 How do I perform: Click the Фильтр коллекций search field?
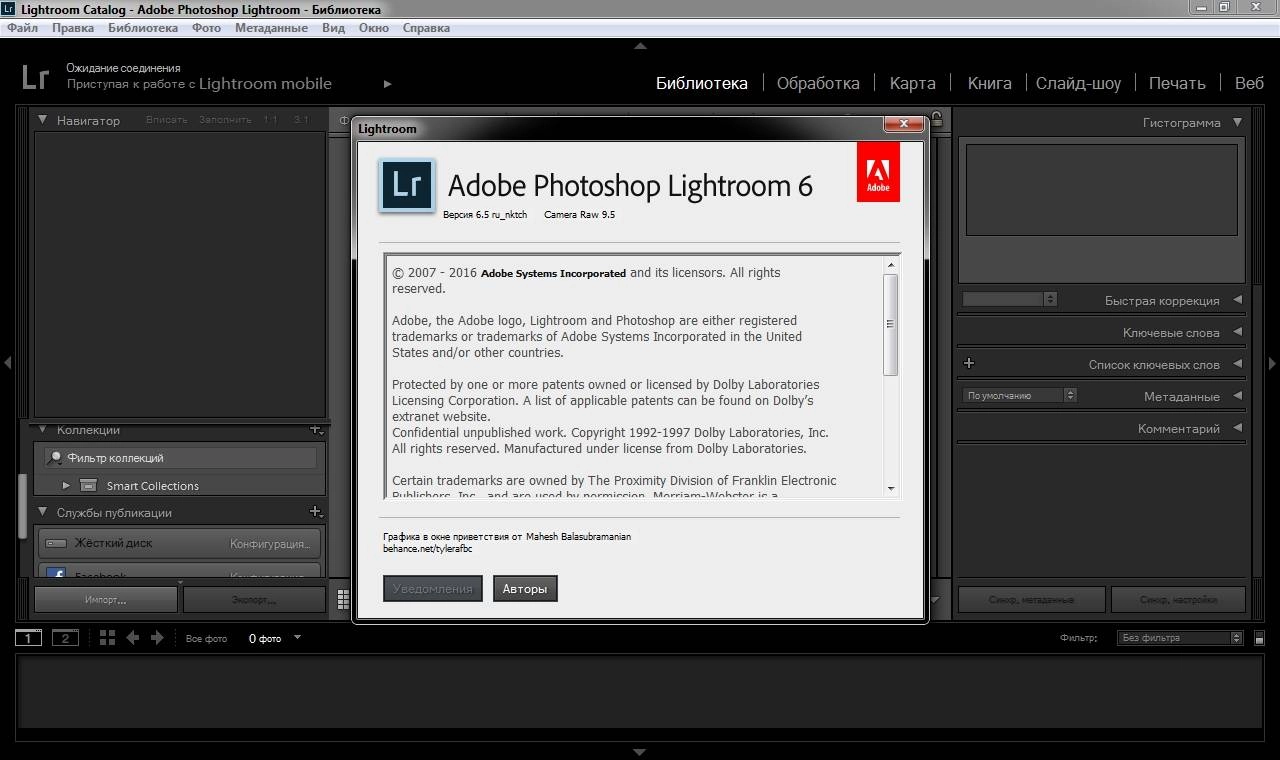click(181, 458)
